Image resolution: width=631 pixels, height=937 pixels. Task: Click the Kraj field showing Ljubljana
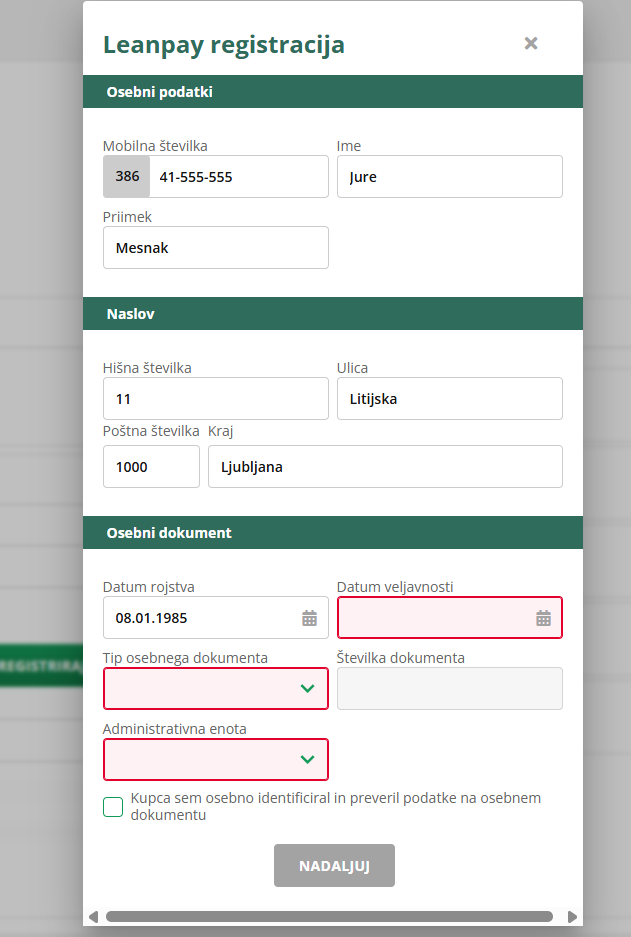[385, 467]
